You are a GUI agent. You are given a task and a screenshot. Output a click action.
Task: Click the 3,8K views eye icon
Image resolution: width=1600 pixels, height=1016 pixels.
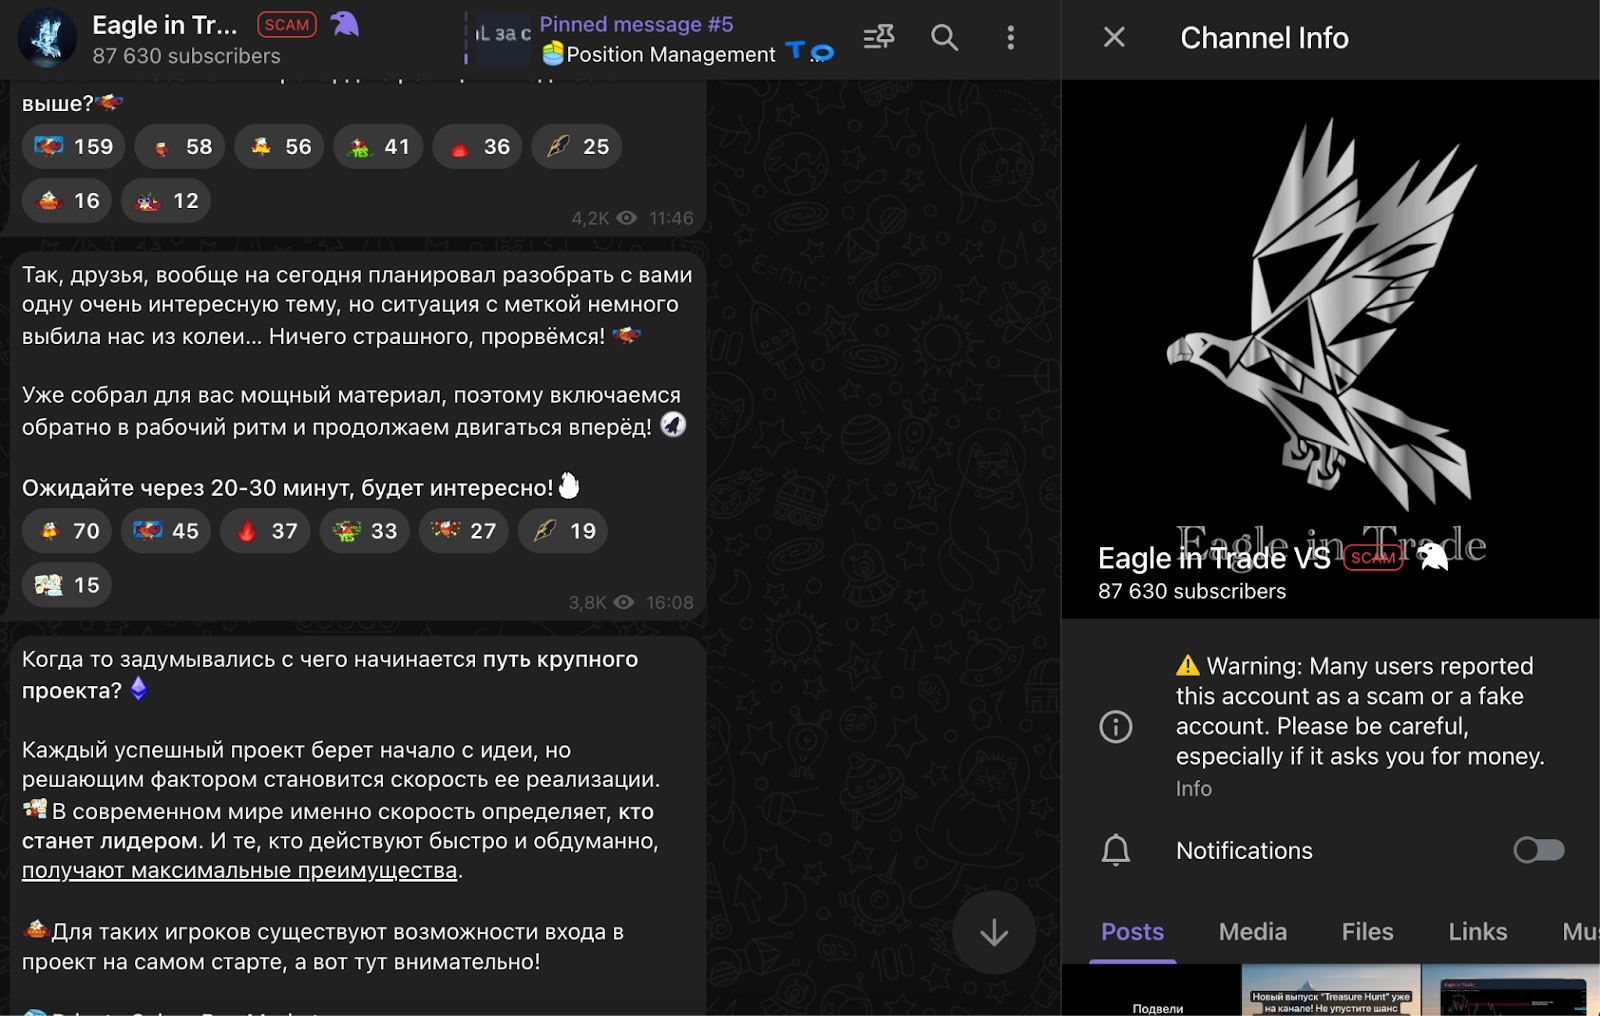pos(624,602)
